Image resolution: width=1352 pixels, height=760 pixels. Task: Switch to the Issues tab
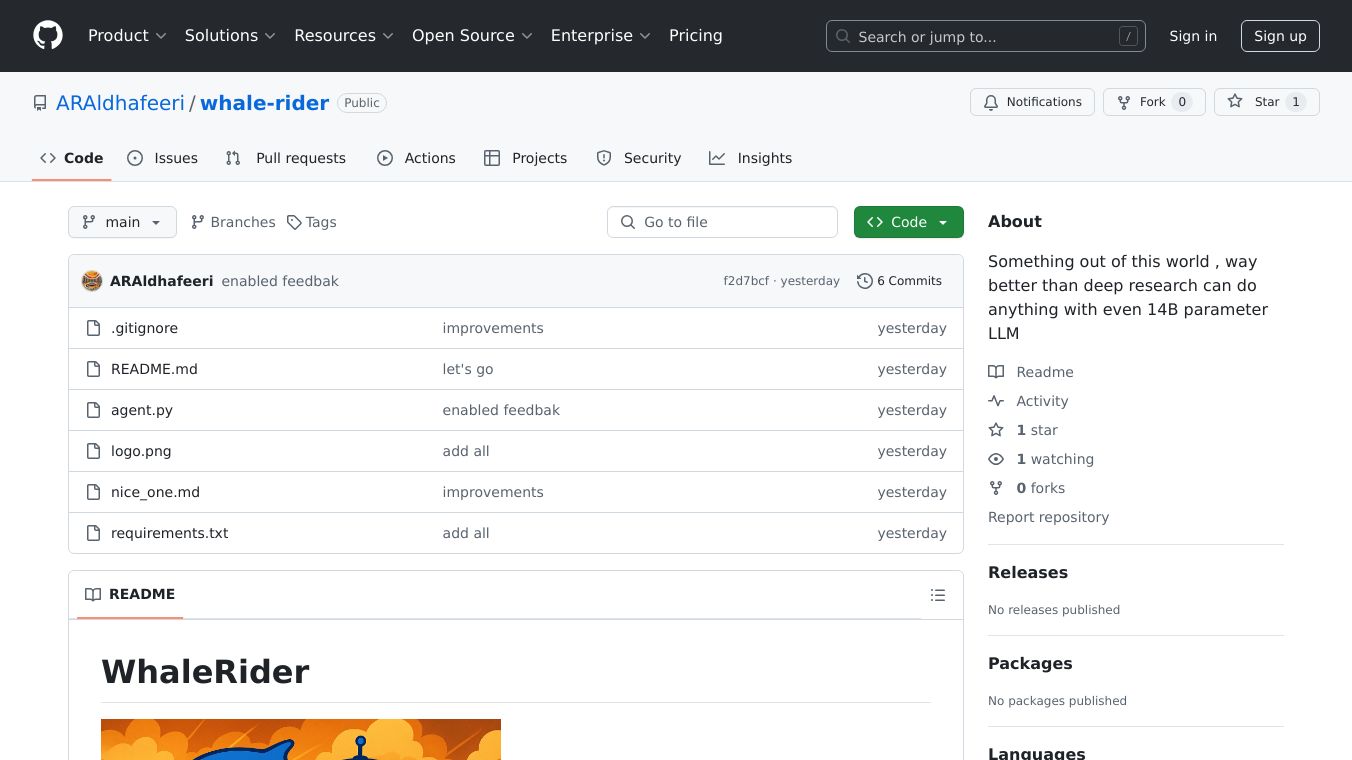pos(163,158)
